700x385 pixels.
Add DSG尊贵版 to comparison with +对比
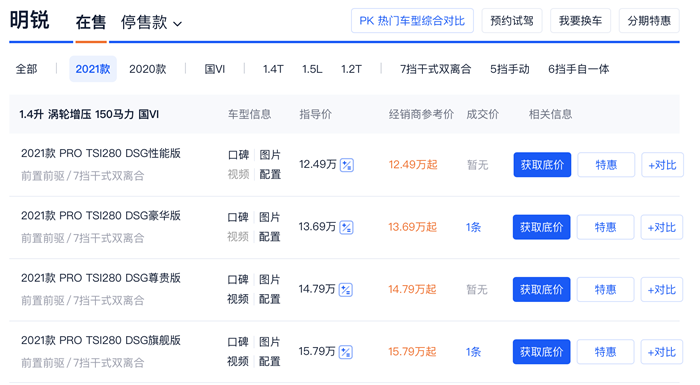tap(662, 289)
